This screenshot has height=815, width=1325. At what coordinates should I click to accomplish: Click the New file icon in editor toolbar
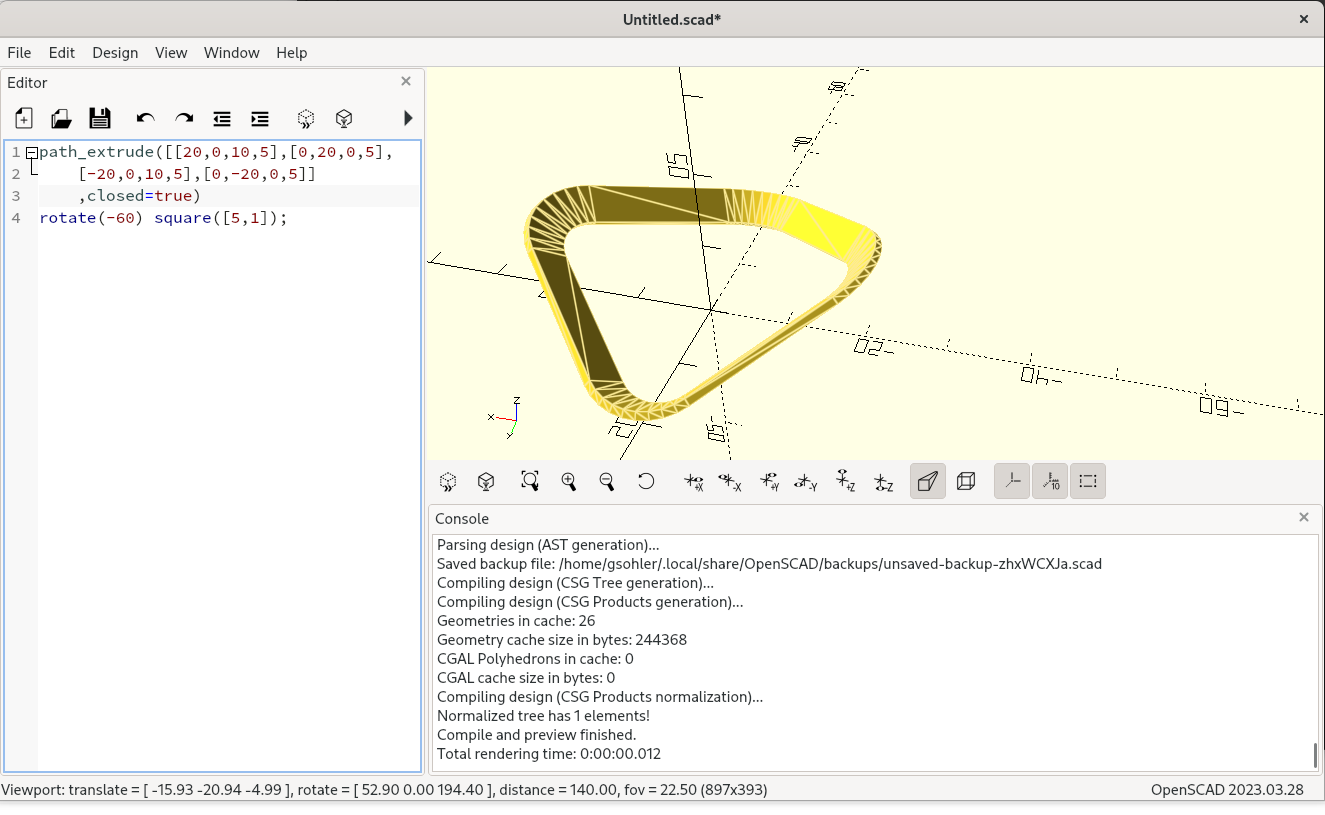[x=24, y=119]
